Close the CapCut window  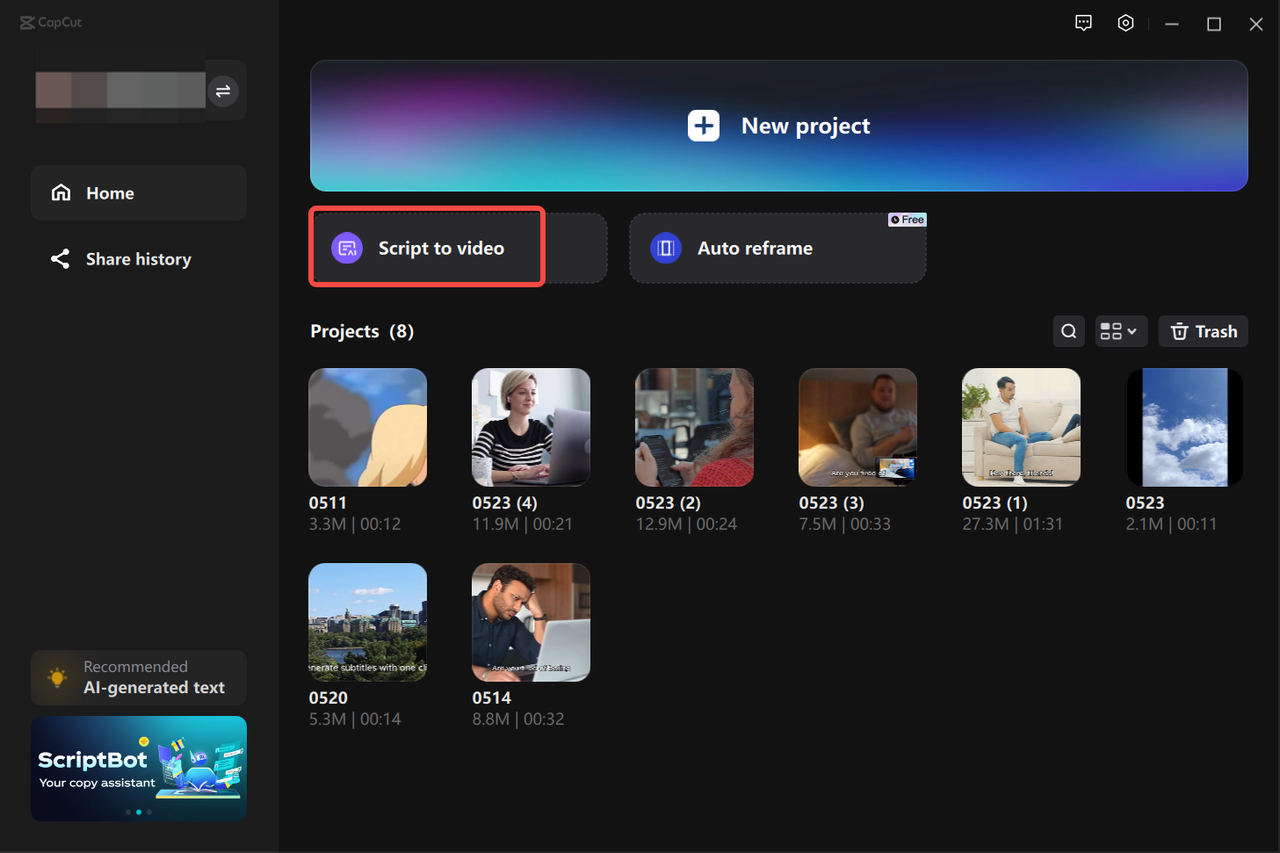(x=1256, y=24)
